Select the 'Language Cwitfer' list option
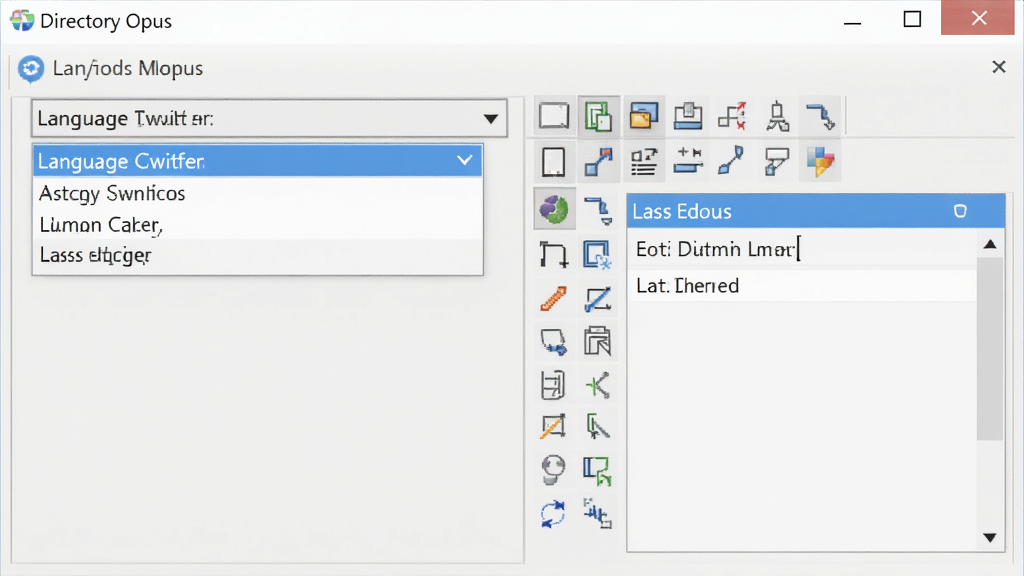This screenshot has width=1024, height=576. (257, 161)
